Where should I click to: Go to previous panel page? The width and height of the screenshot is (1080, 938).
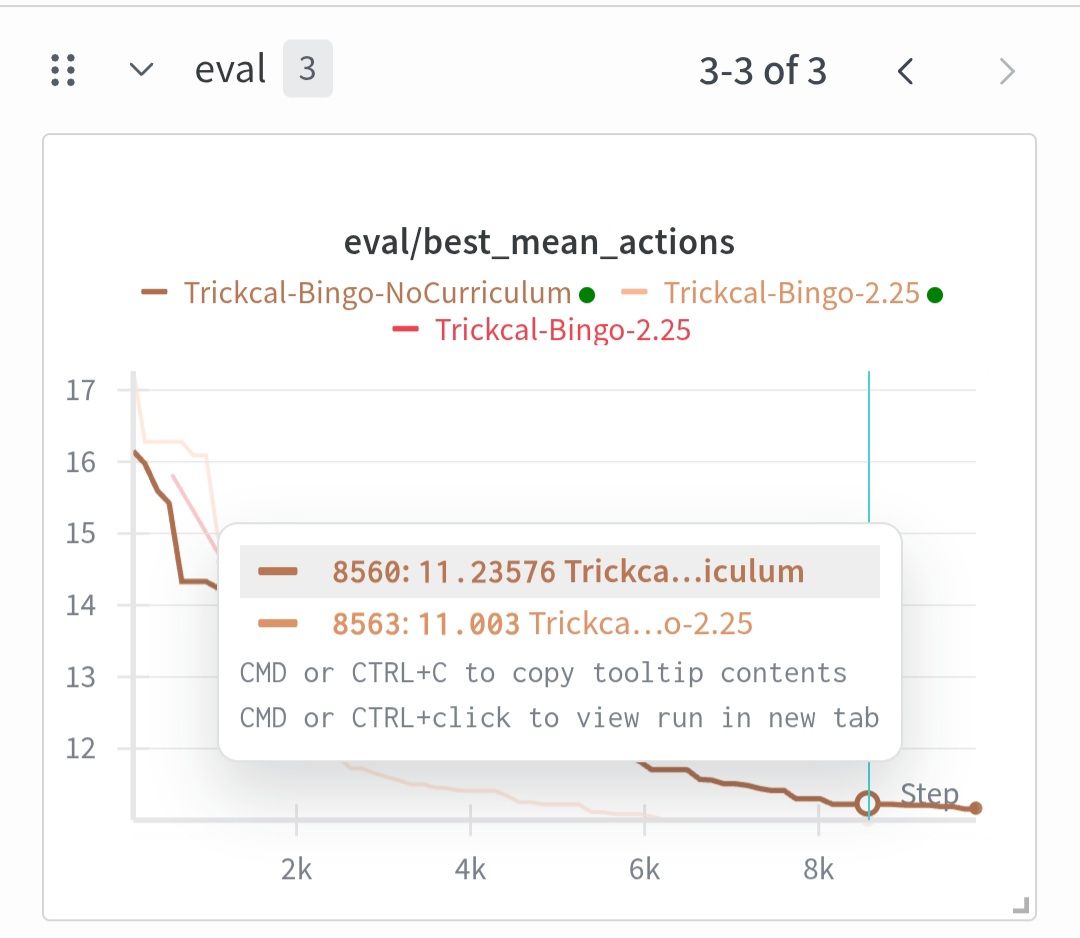pyautogui.click(x=906, y=71)
